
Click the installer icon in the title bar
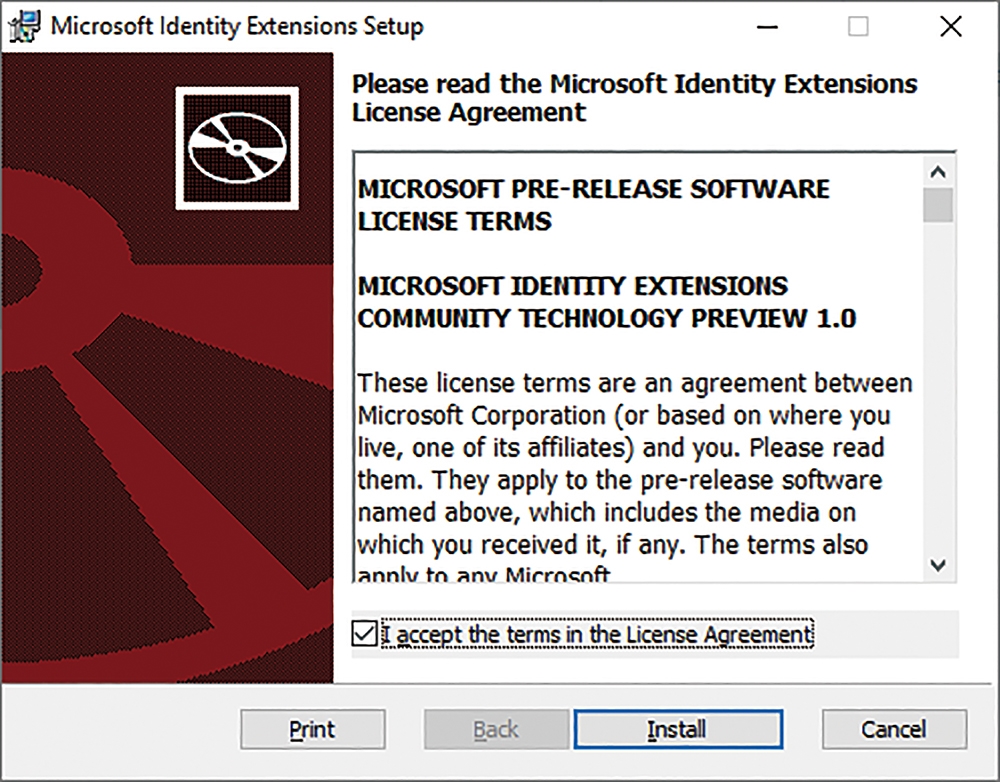(24, 26)
